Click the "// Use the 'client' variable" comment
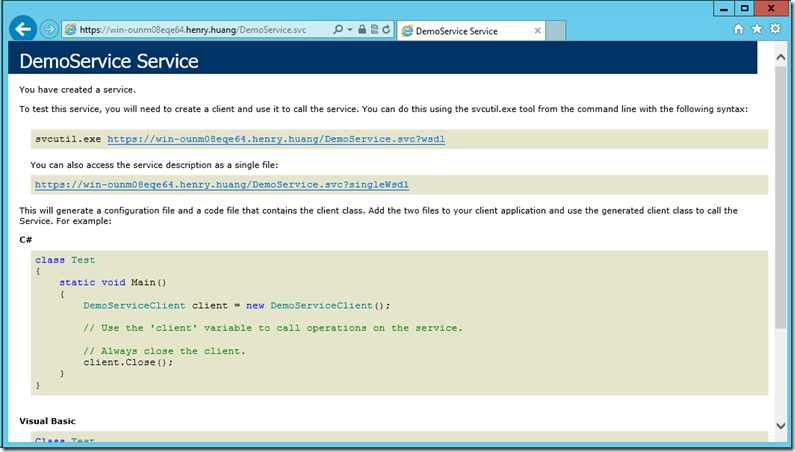 [x=273, y=328]
